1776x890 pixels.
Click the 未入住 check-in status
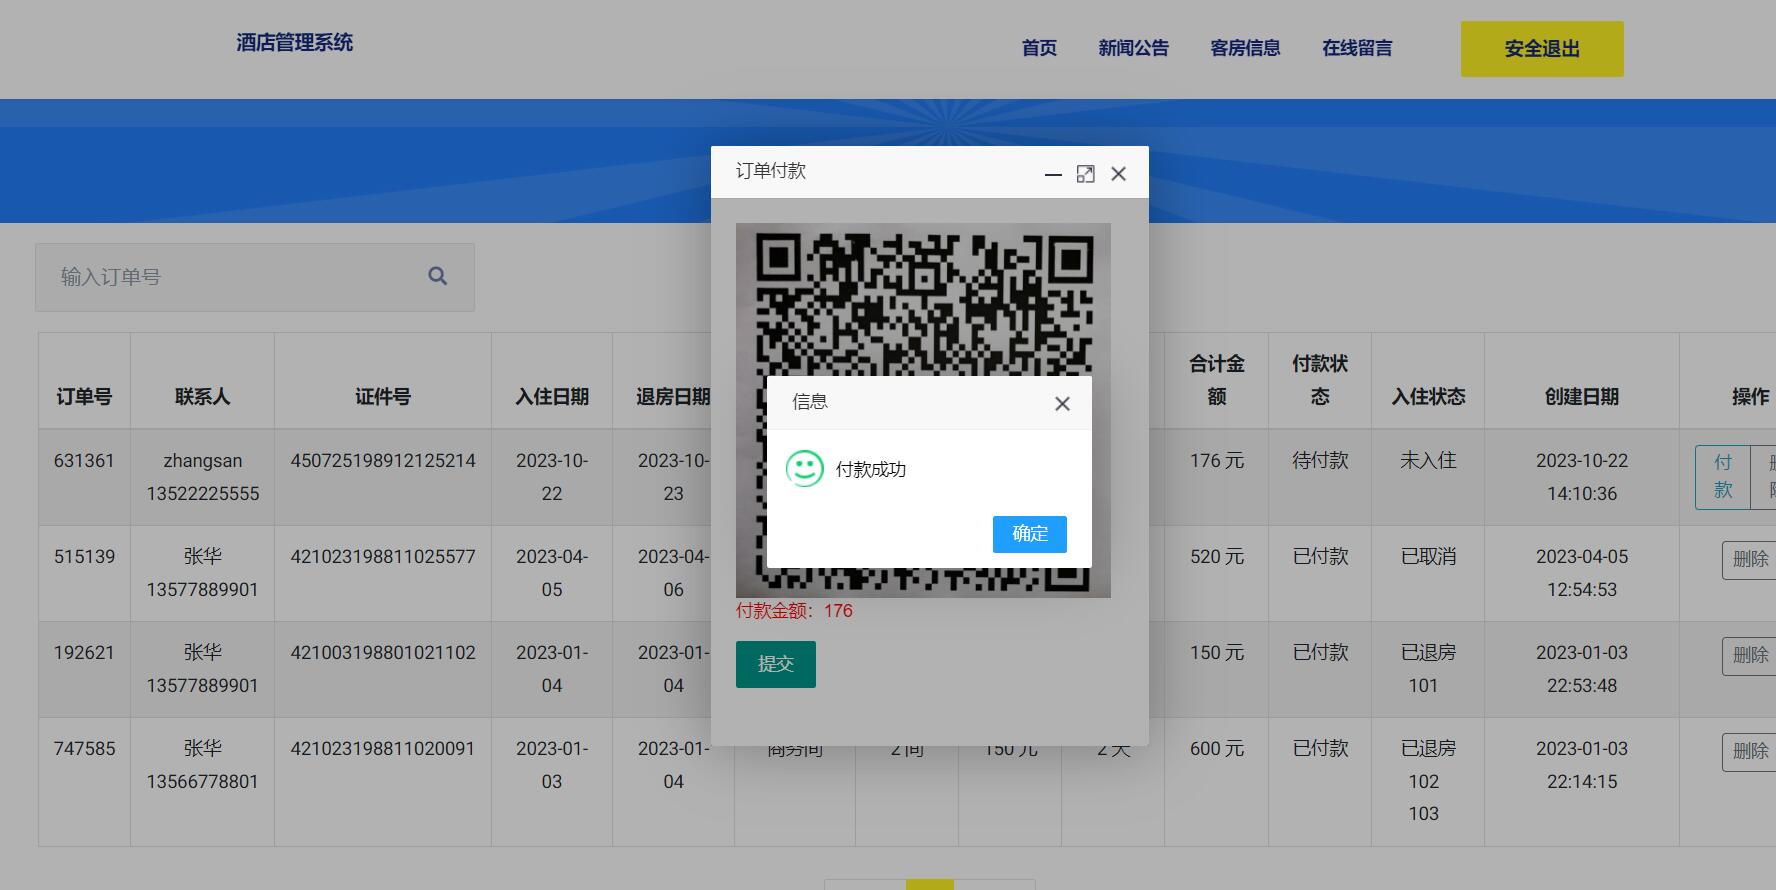[x=1428, y=461]
